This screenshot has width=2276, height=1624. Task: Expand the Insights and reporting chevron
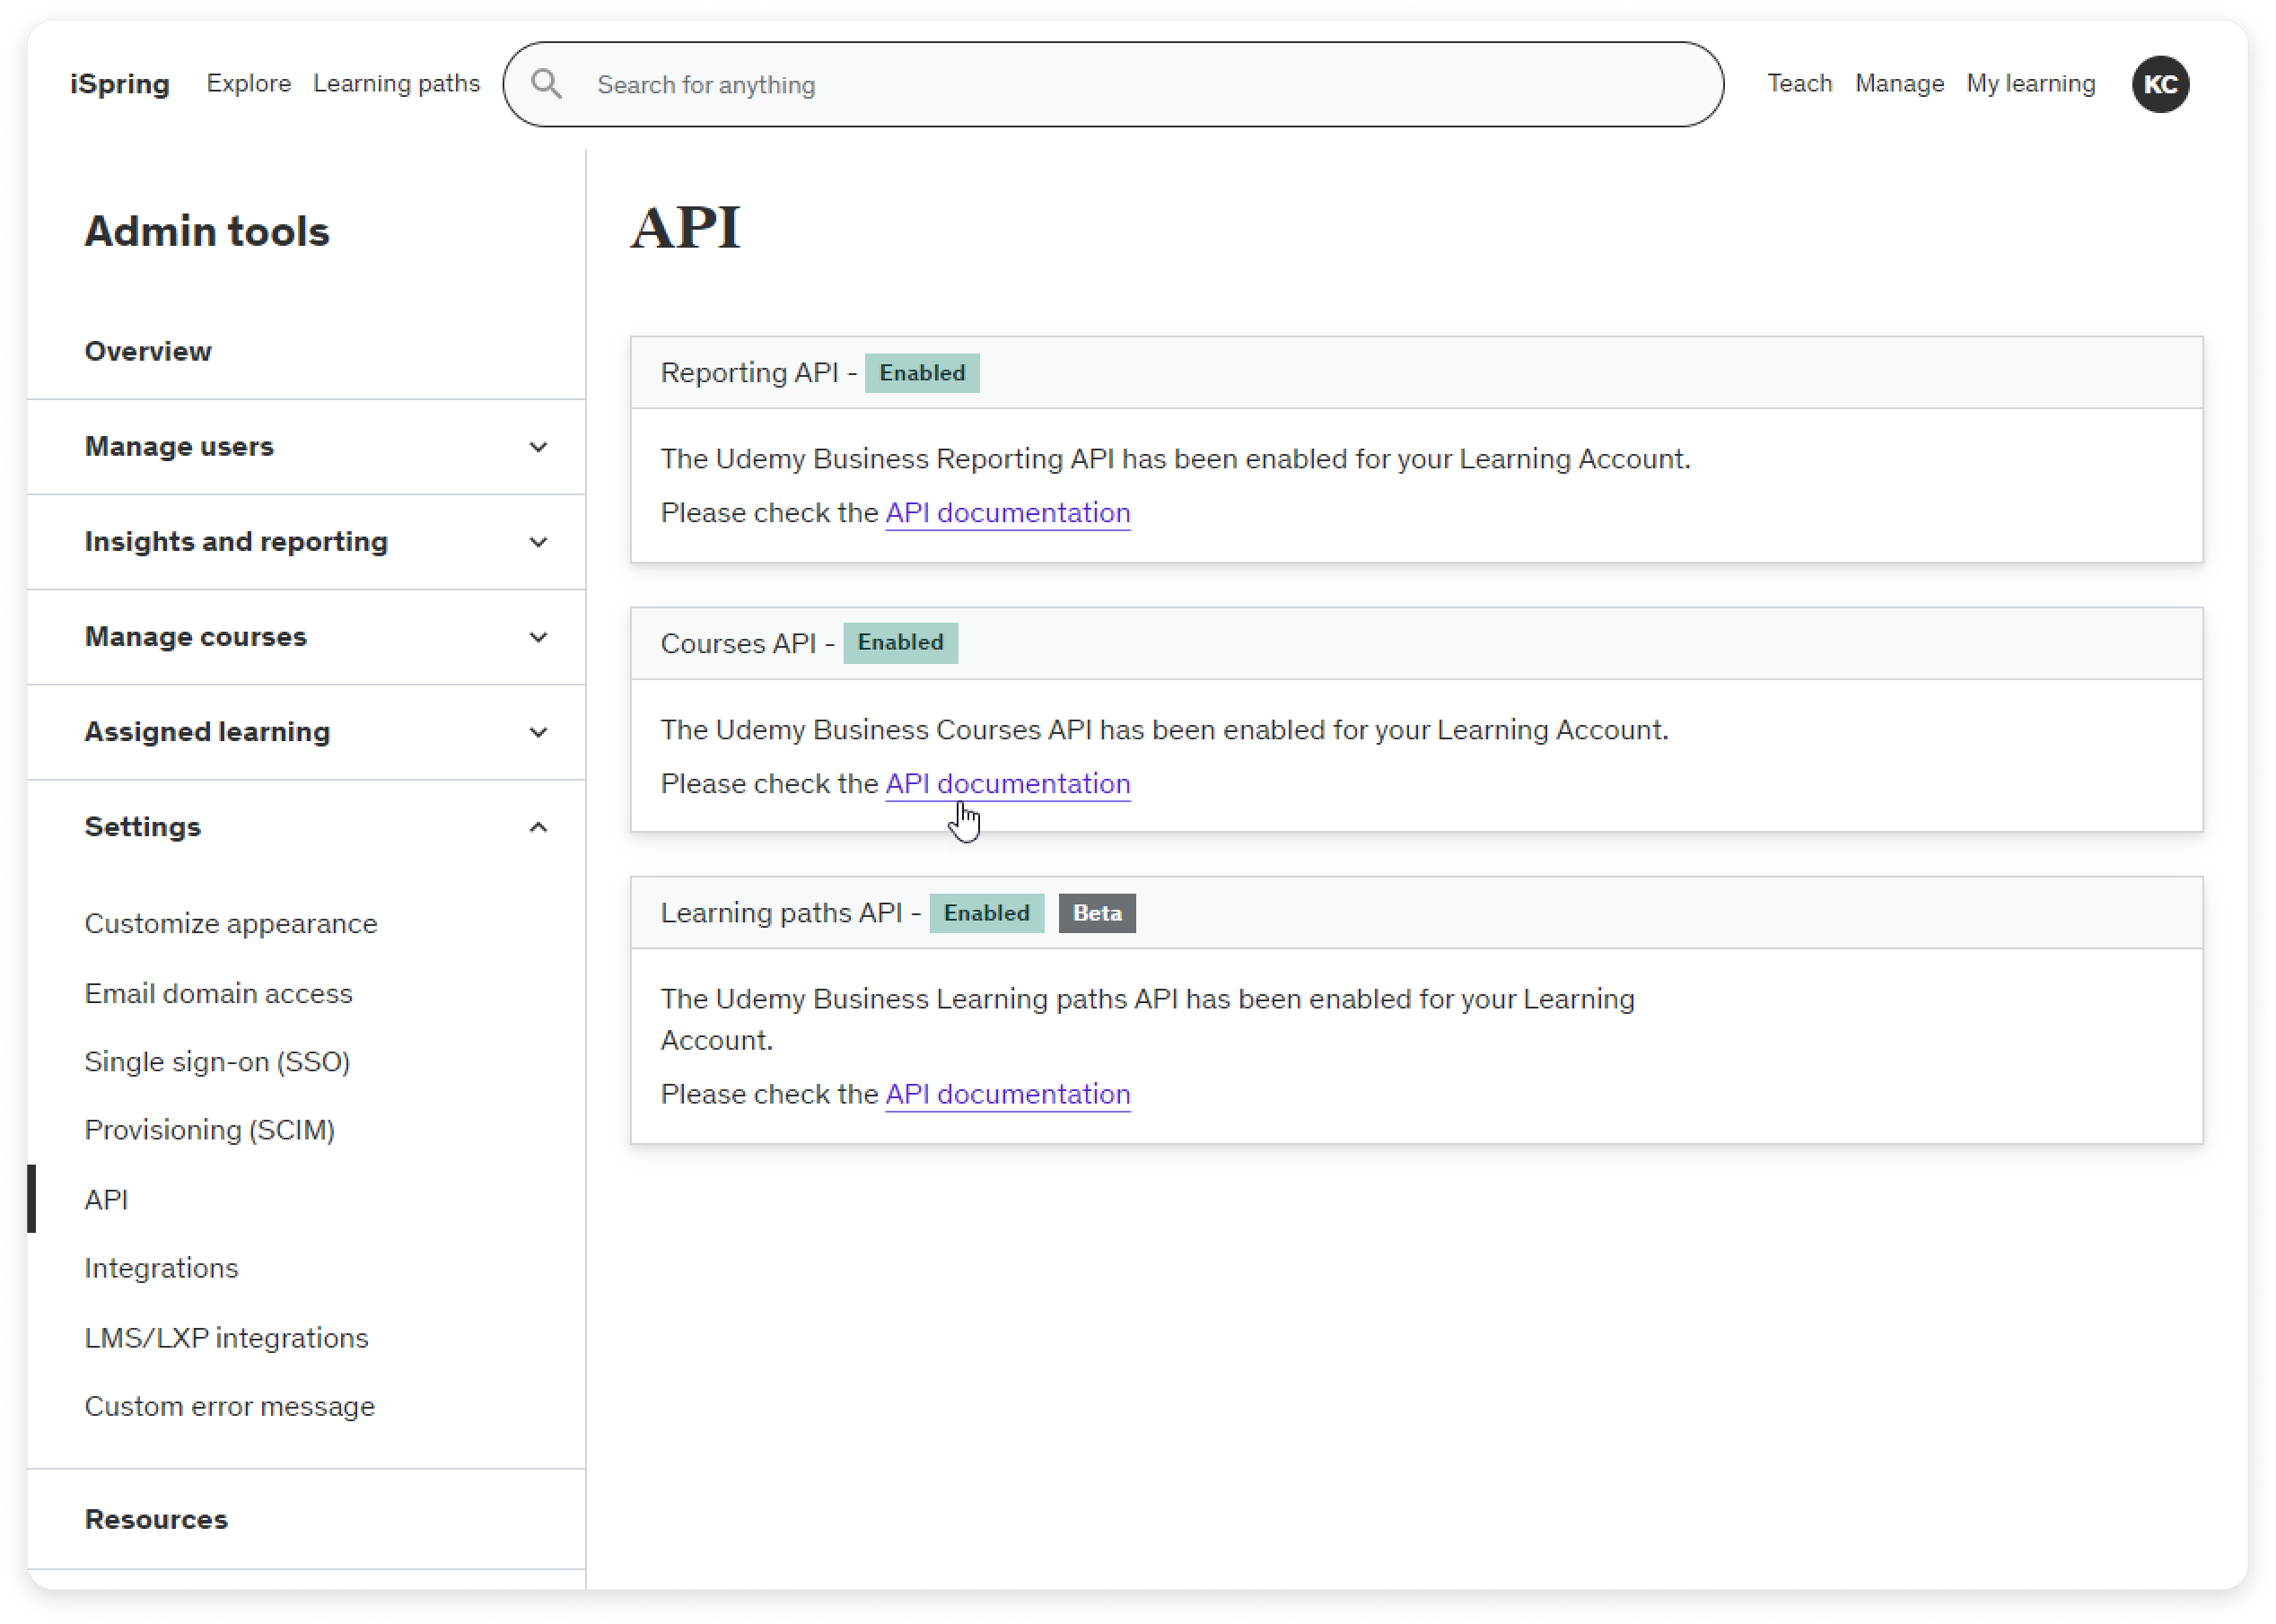(538, 542)
